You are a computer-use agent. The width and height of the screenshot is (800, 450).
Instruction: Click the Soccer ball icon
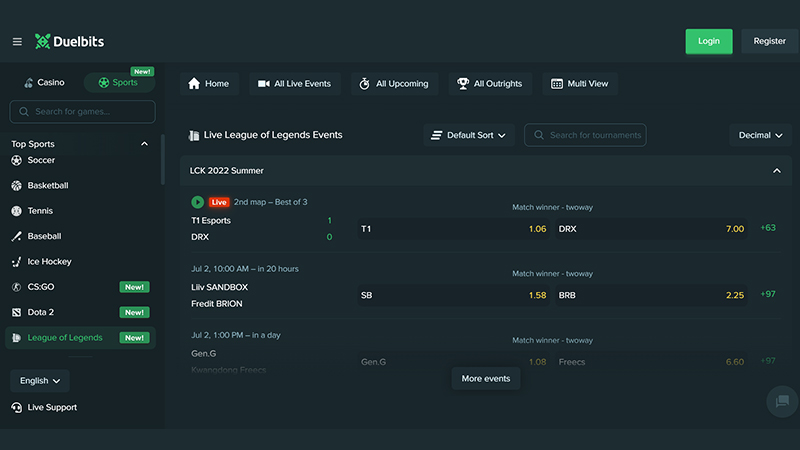[16, 160]
